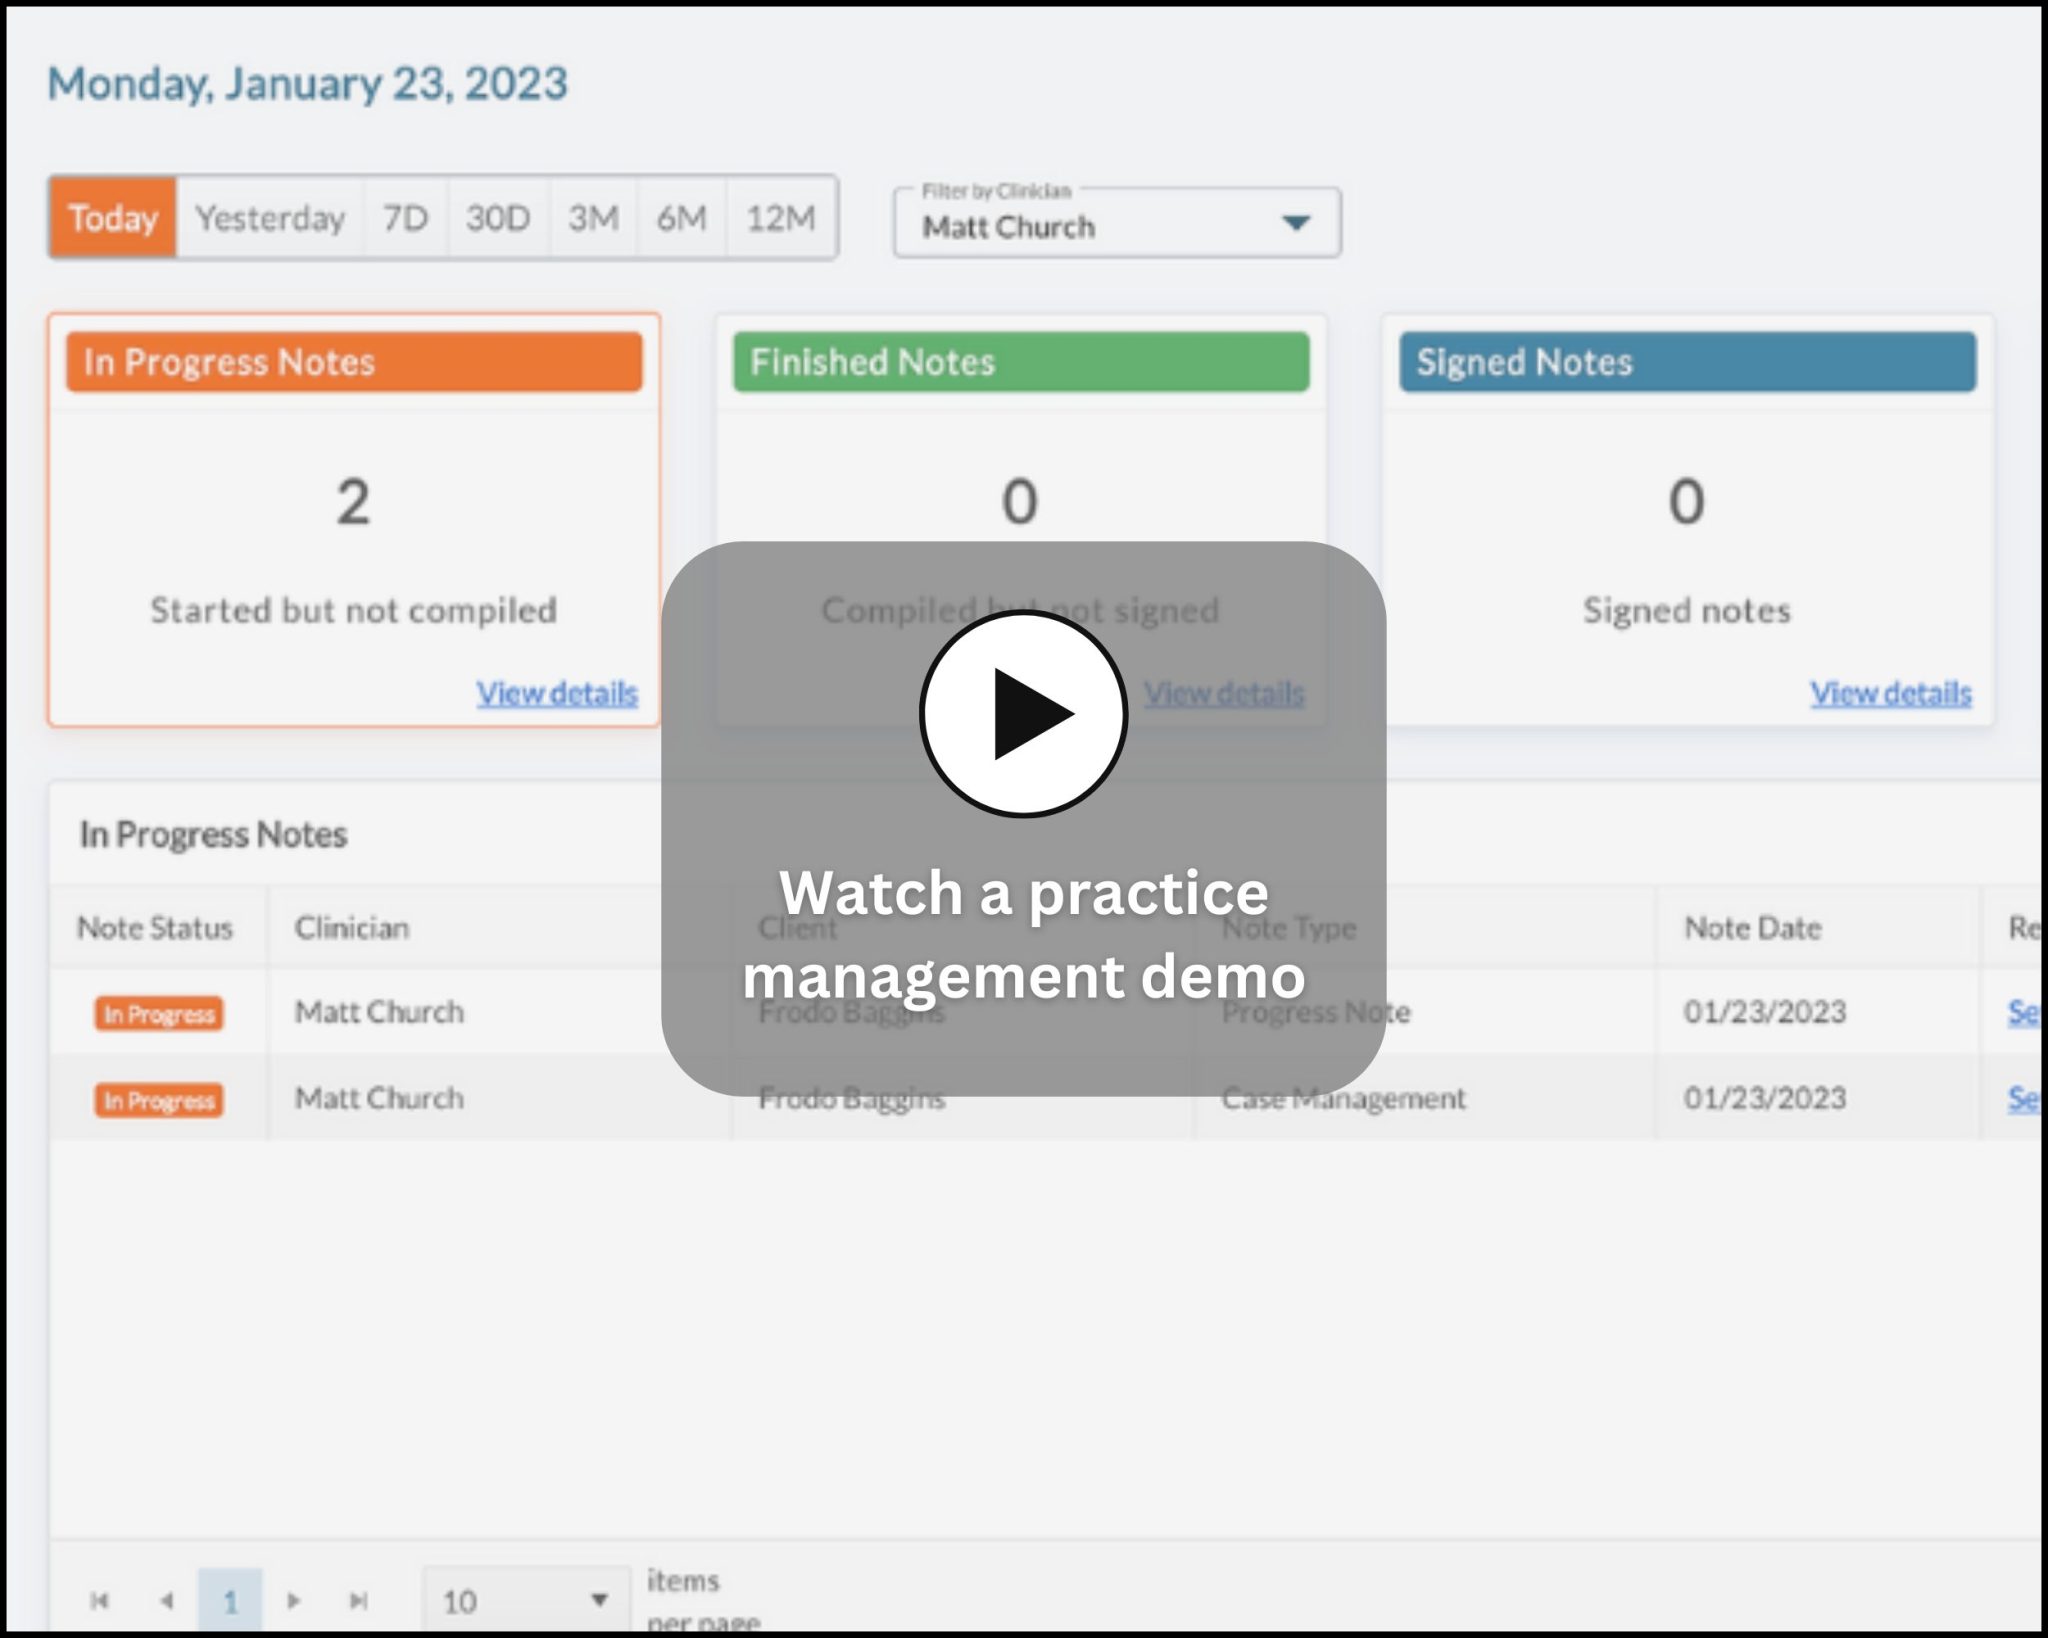
Task: Click the In Progress status badge on second row
Action: click(158, 1099)
